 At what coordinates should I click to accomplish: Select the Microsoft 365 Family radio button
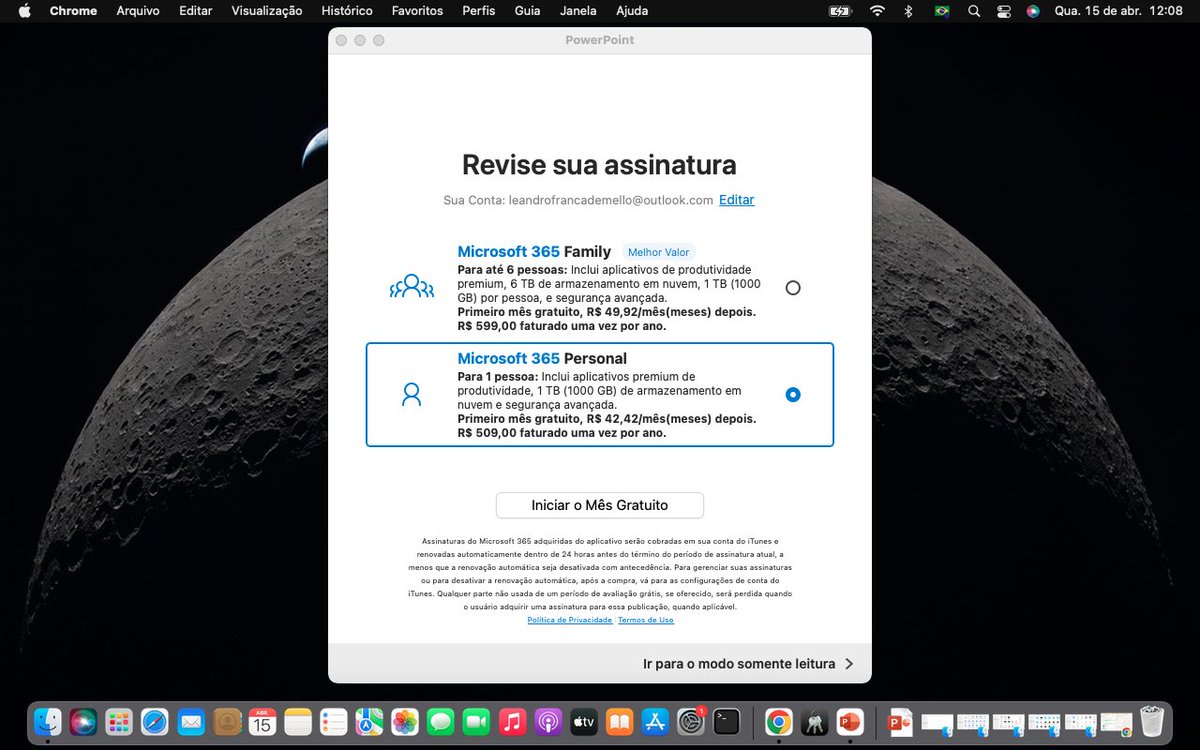pyautogui.click(x=793, y=288)
